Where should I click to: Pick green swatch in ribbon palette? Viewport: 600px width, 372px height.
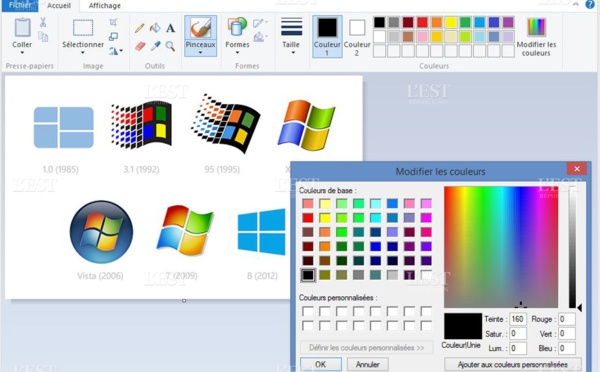[x=465, y=22]
